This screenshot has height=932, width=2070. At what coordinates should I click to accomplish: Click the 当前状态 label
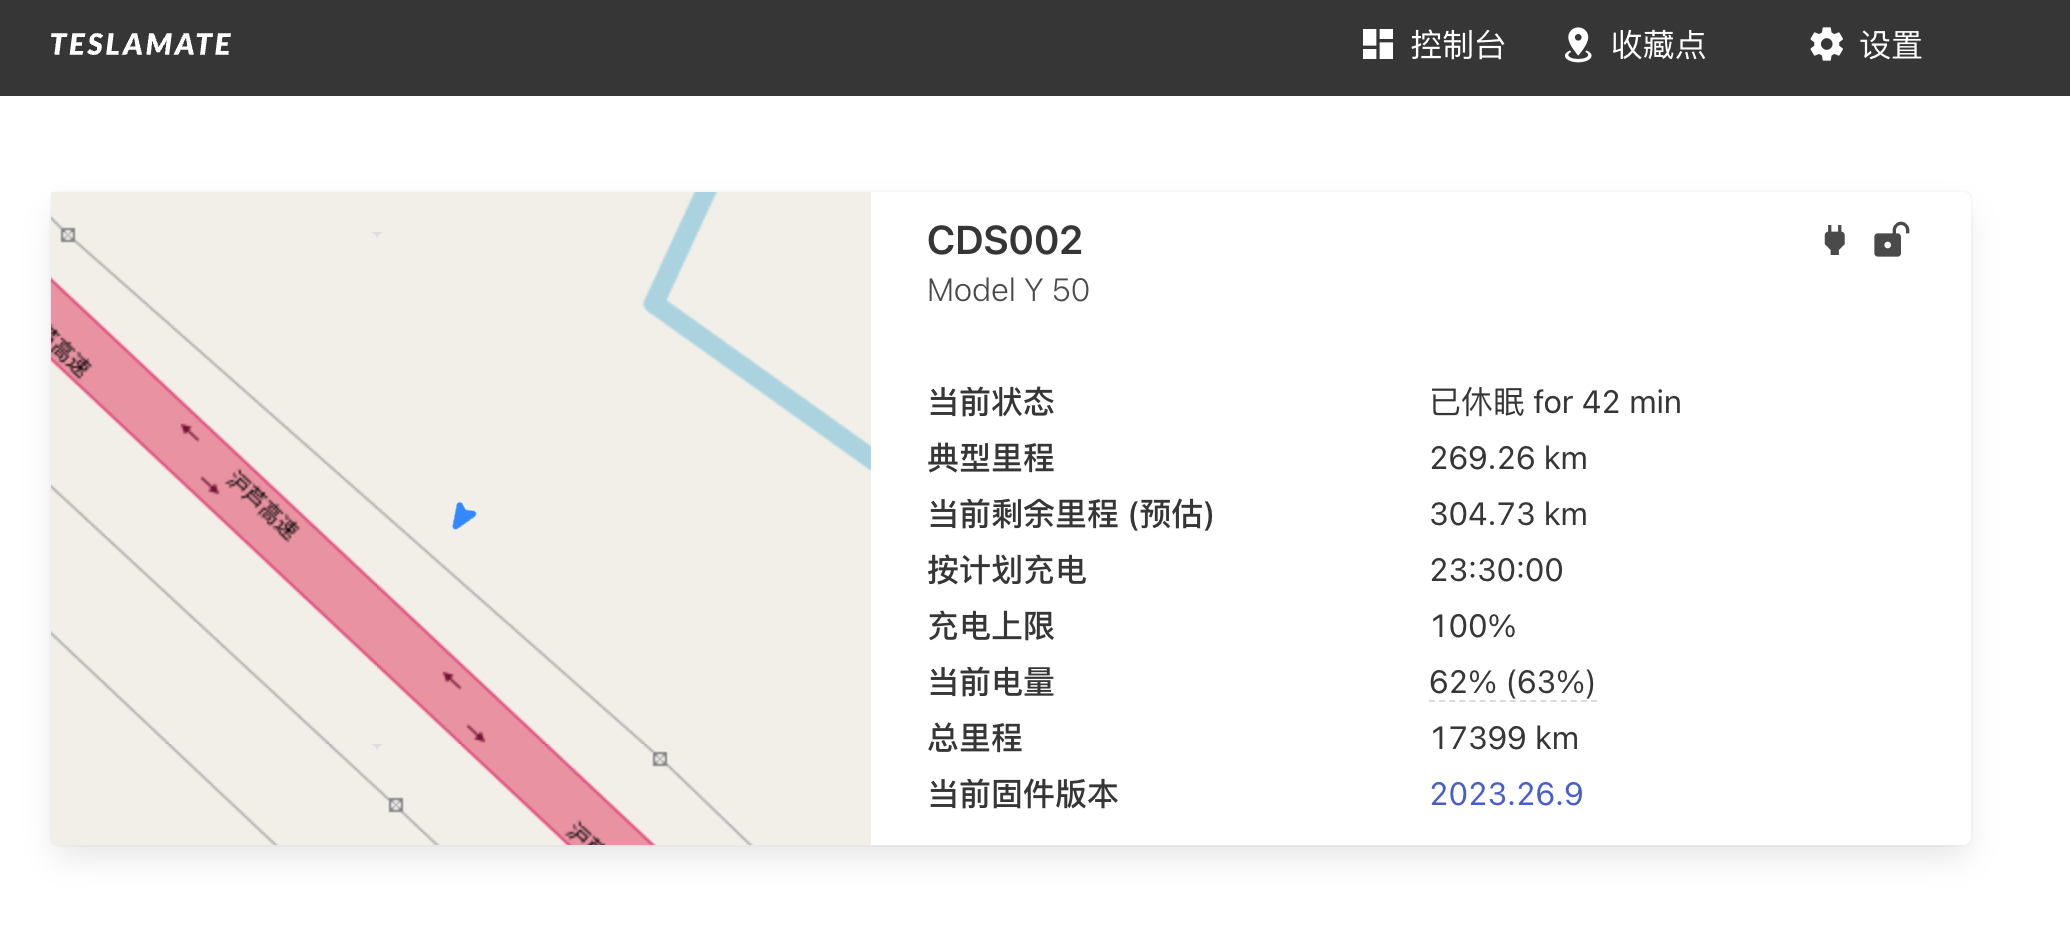(991, 402)
